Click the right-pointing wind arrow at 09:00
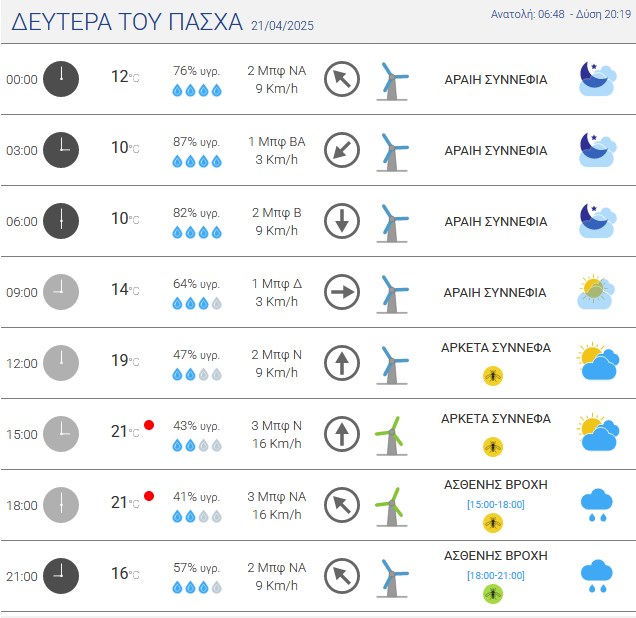Image resolution: width=636 pixels, height=618 pixels. [x=342, y=292]
